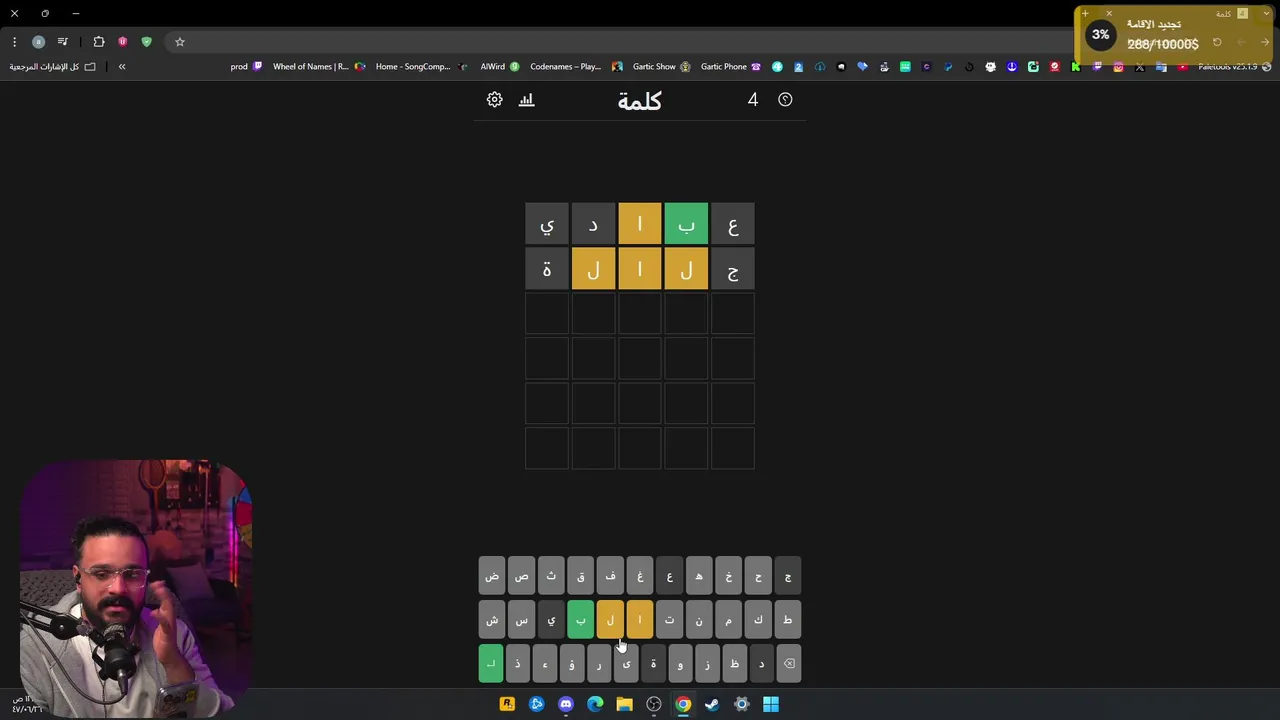This screenshot has height=720, width=1280.
Task: Open the game settings gear
Action: (494, 100)
